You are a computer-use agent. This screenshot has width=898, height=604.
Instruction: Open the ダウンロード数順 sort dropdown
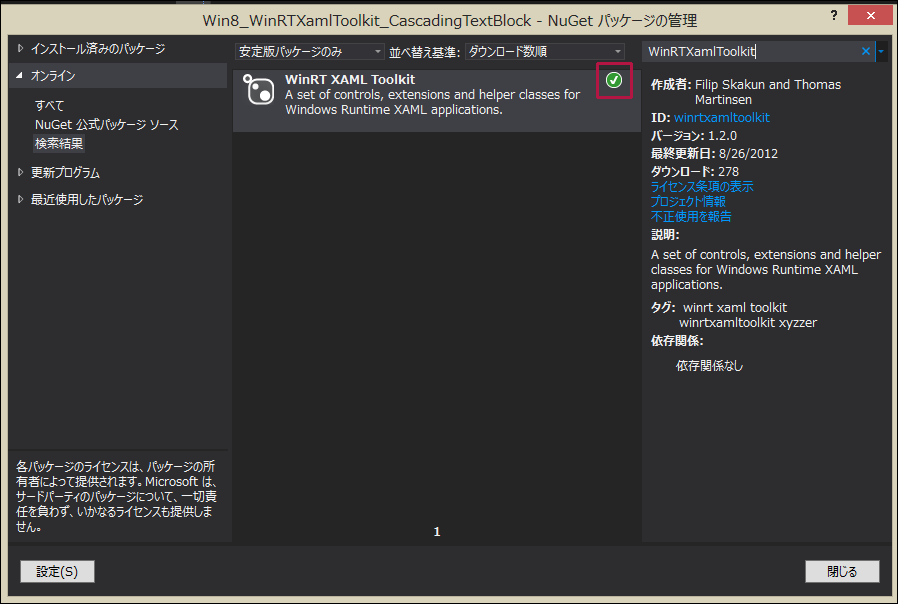point(545,52)
